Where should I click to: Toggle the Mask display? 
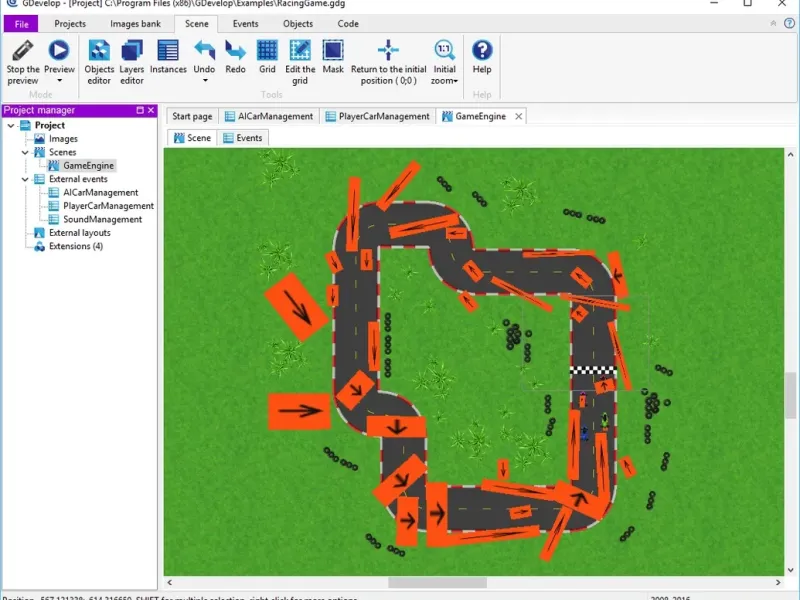333,50
